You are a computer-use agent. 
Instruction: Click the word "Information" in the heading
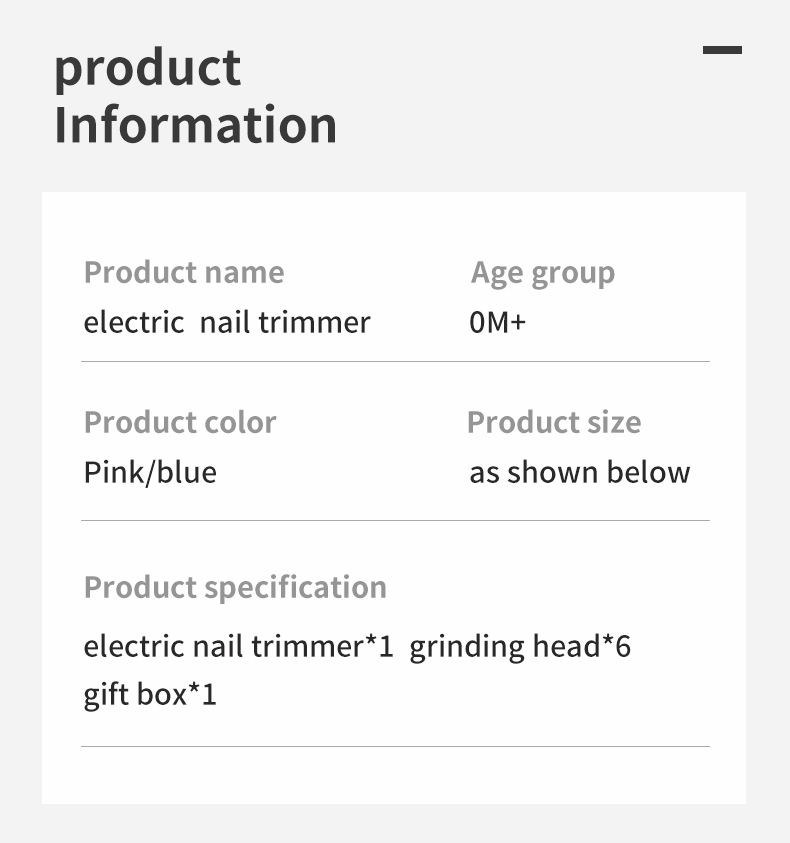(x=195, y=125)
